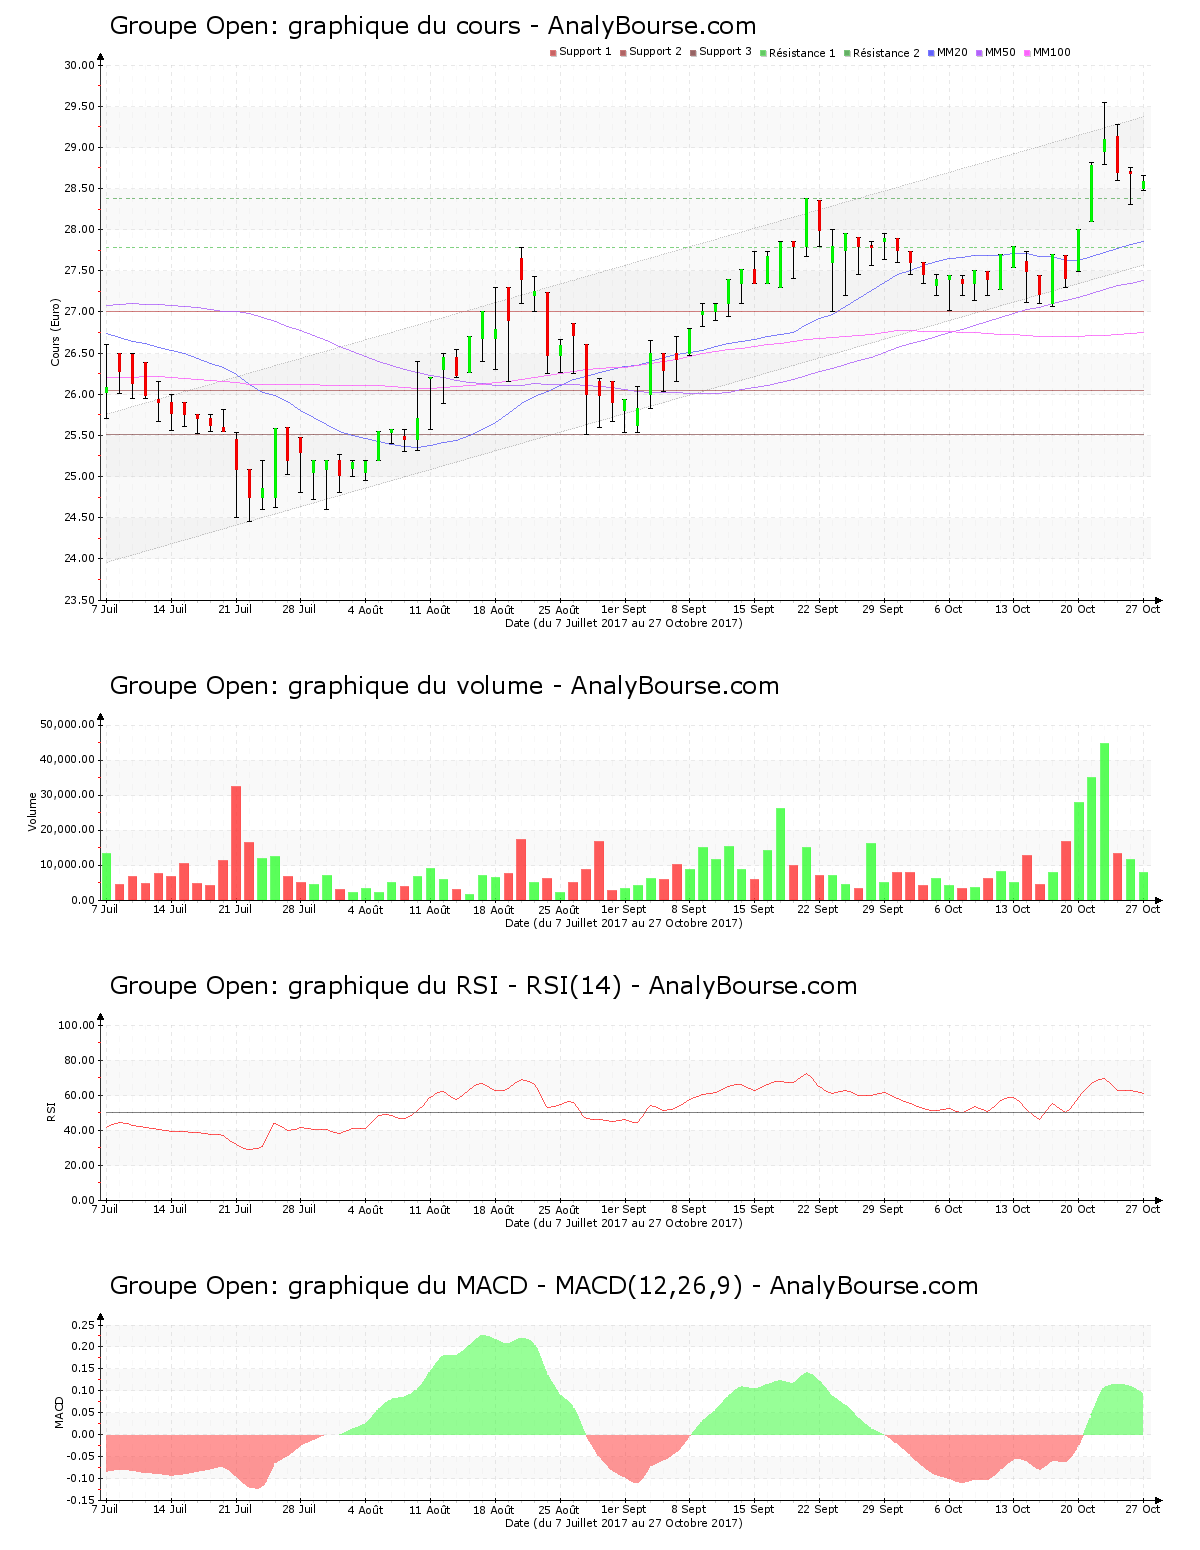Click the 28.50 value on the price axis
Viewport: 1200px width, 1550px height.
coord(79,188)
